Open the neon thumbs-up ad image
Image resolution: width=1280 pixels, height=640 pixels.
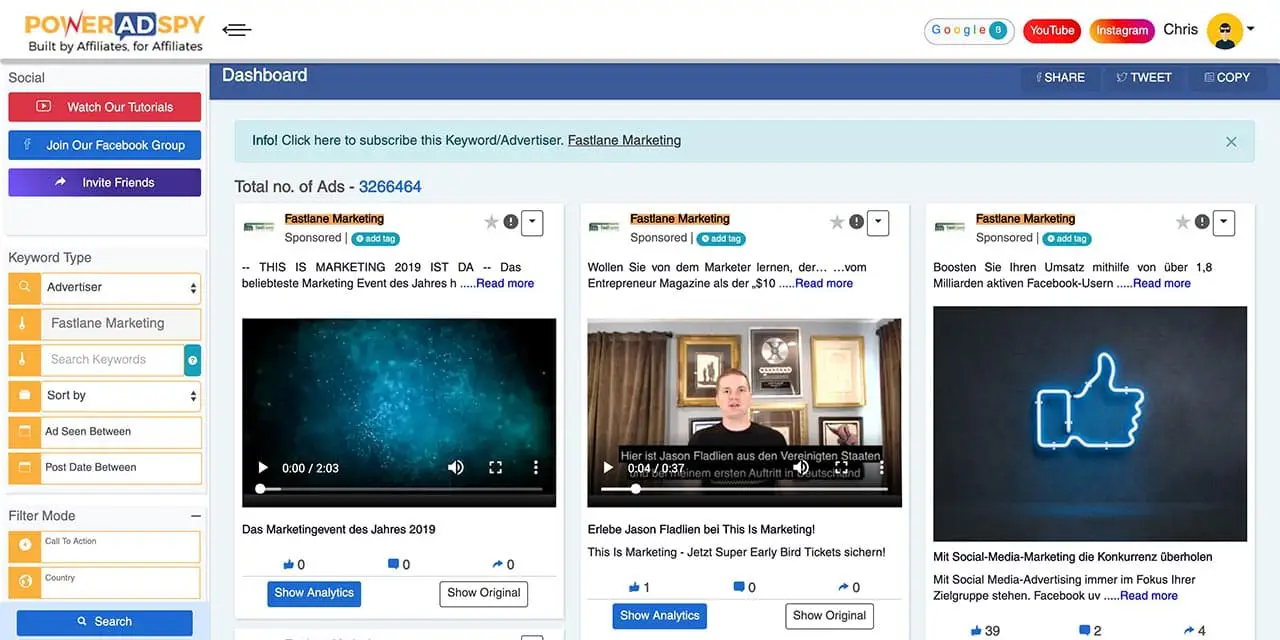[1090, 424]
